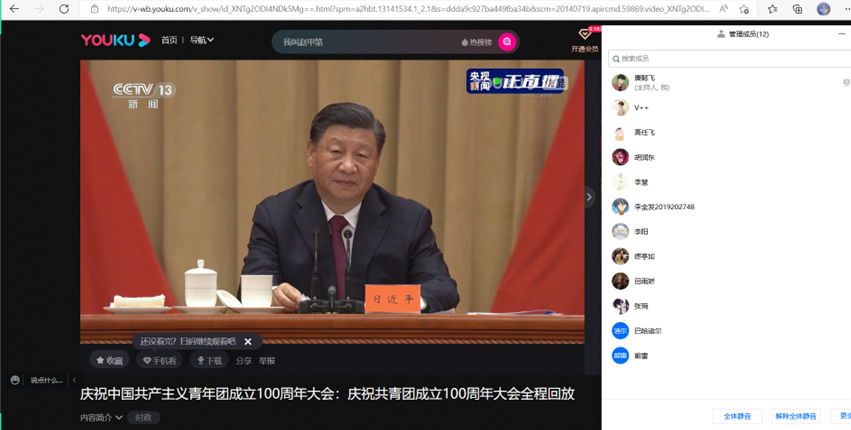View site security info icon

point(94,9)
